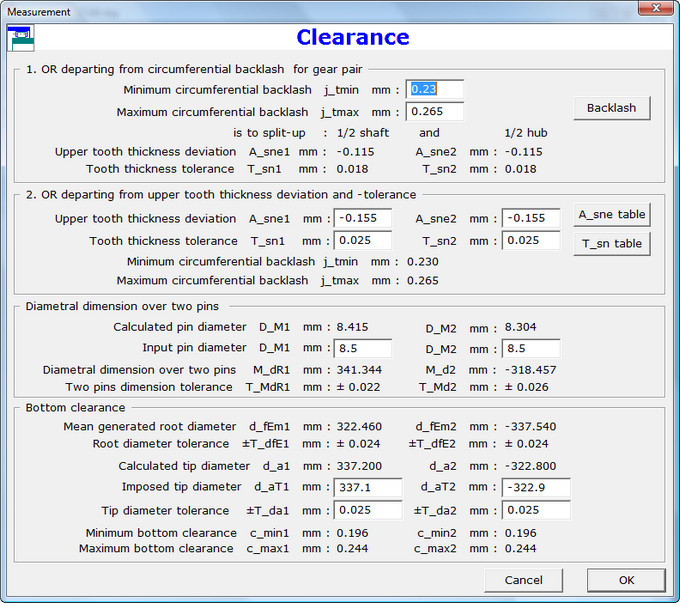The width and height of the screenshot is (680, 603).
Task: Open the A_sne table
Action: [x=611, y=215]
